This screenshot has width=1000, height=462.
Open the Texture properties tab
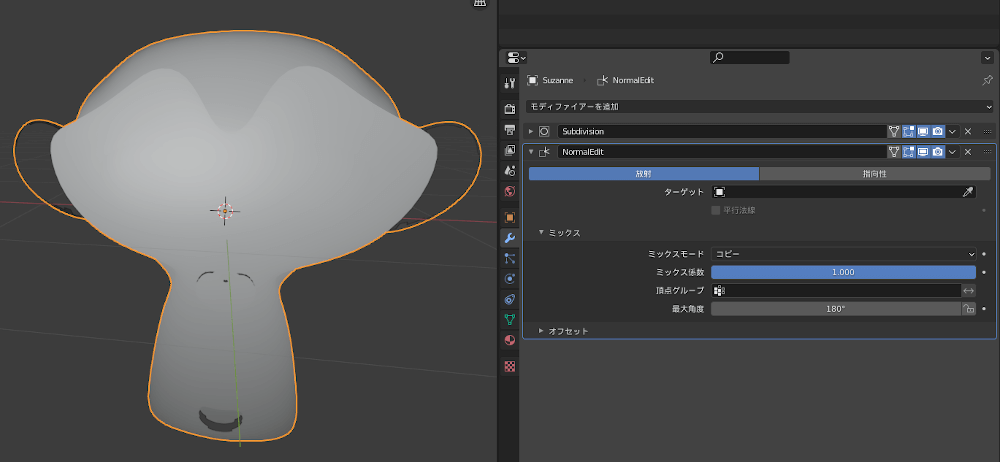[x=509, y=366]
